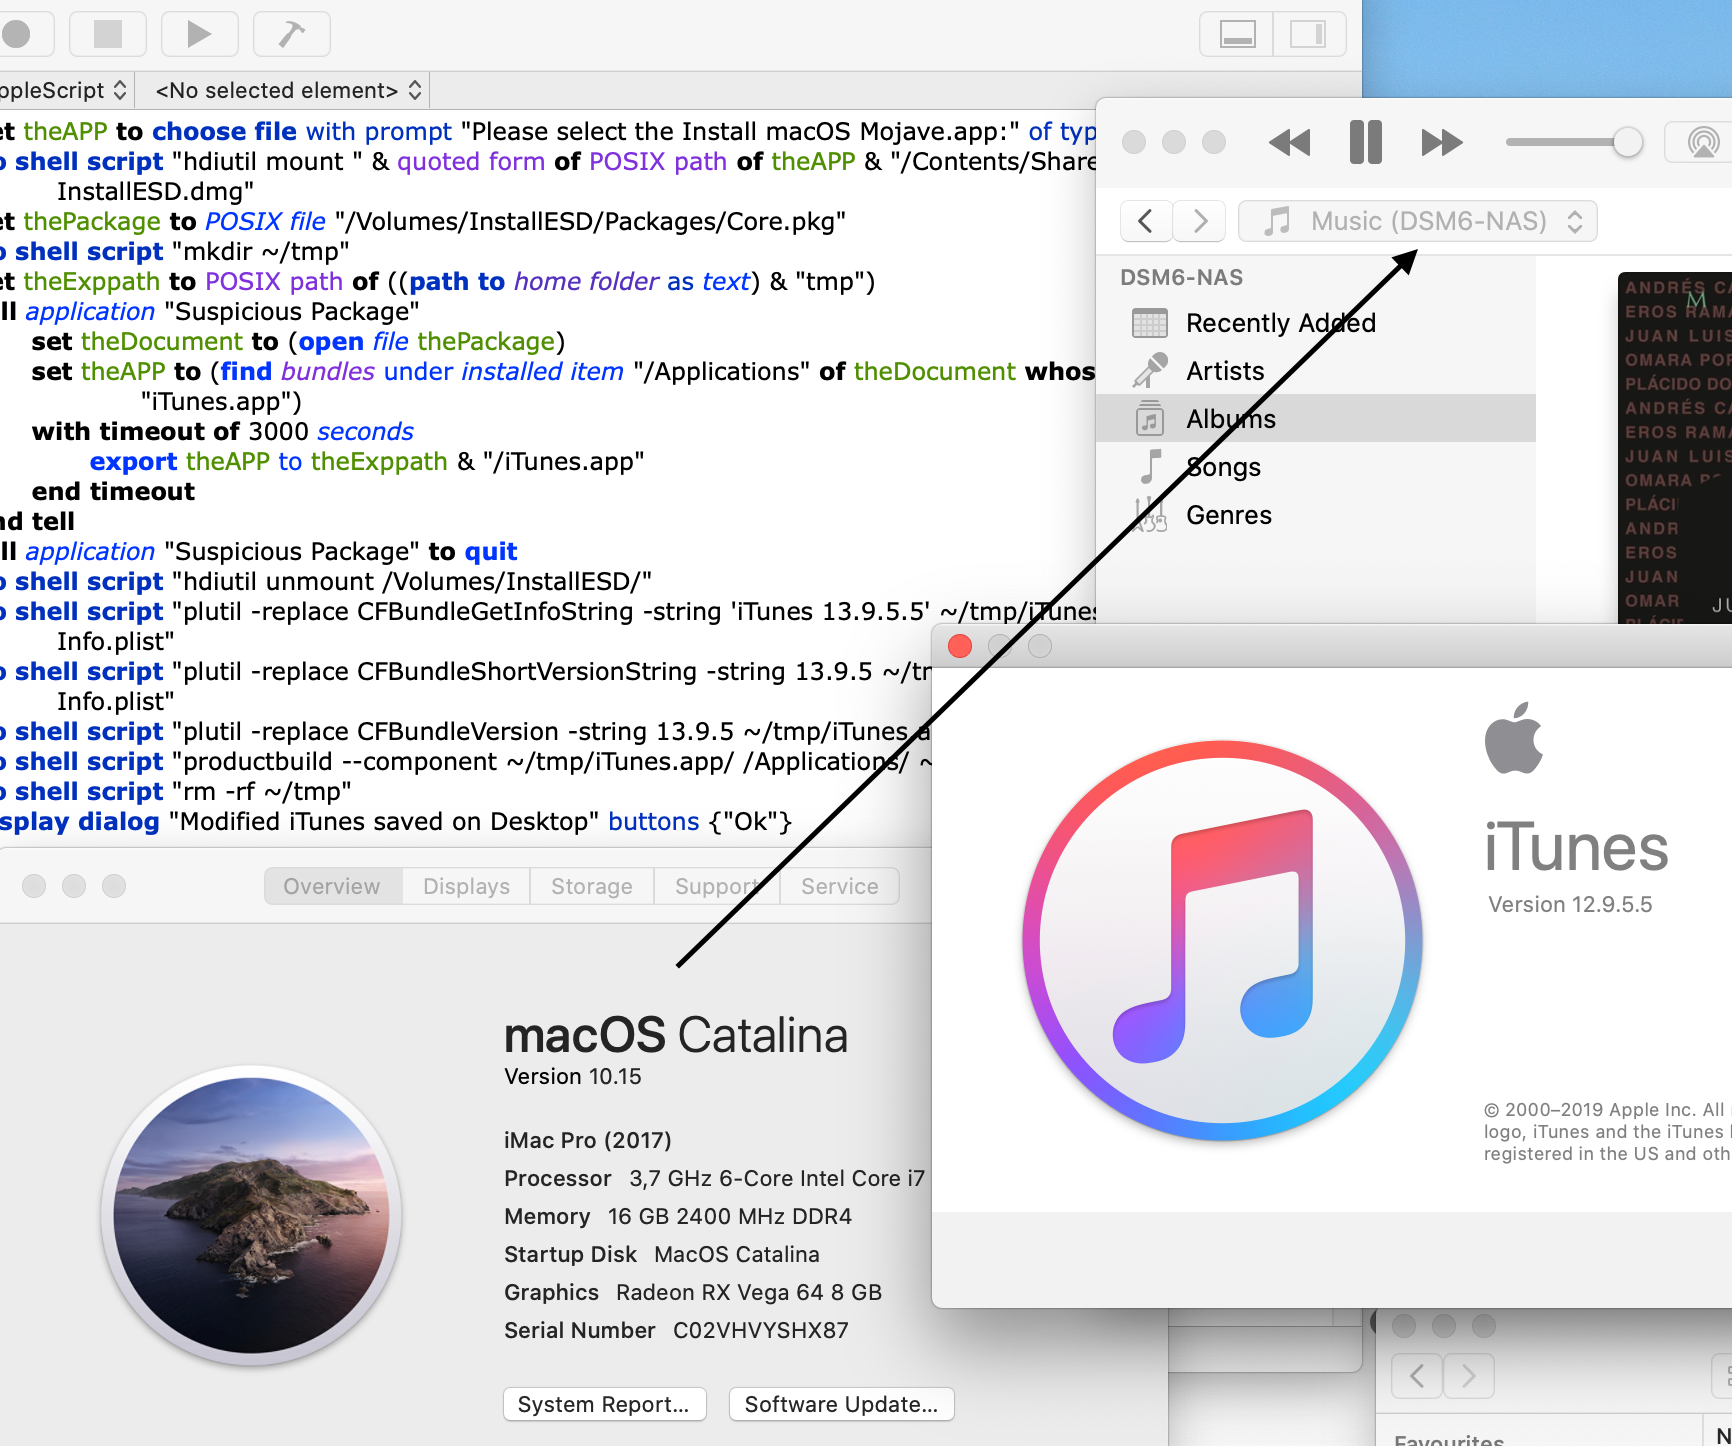Go back in the bottom Finder window

pyautogui.click(x=1417, y=1376)
